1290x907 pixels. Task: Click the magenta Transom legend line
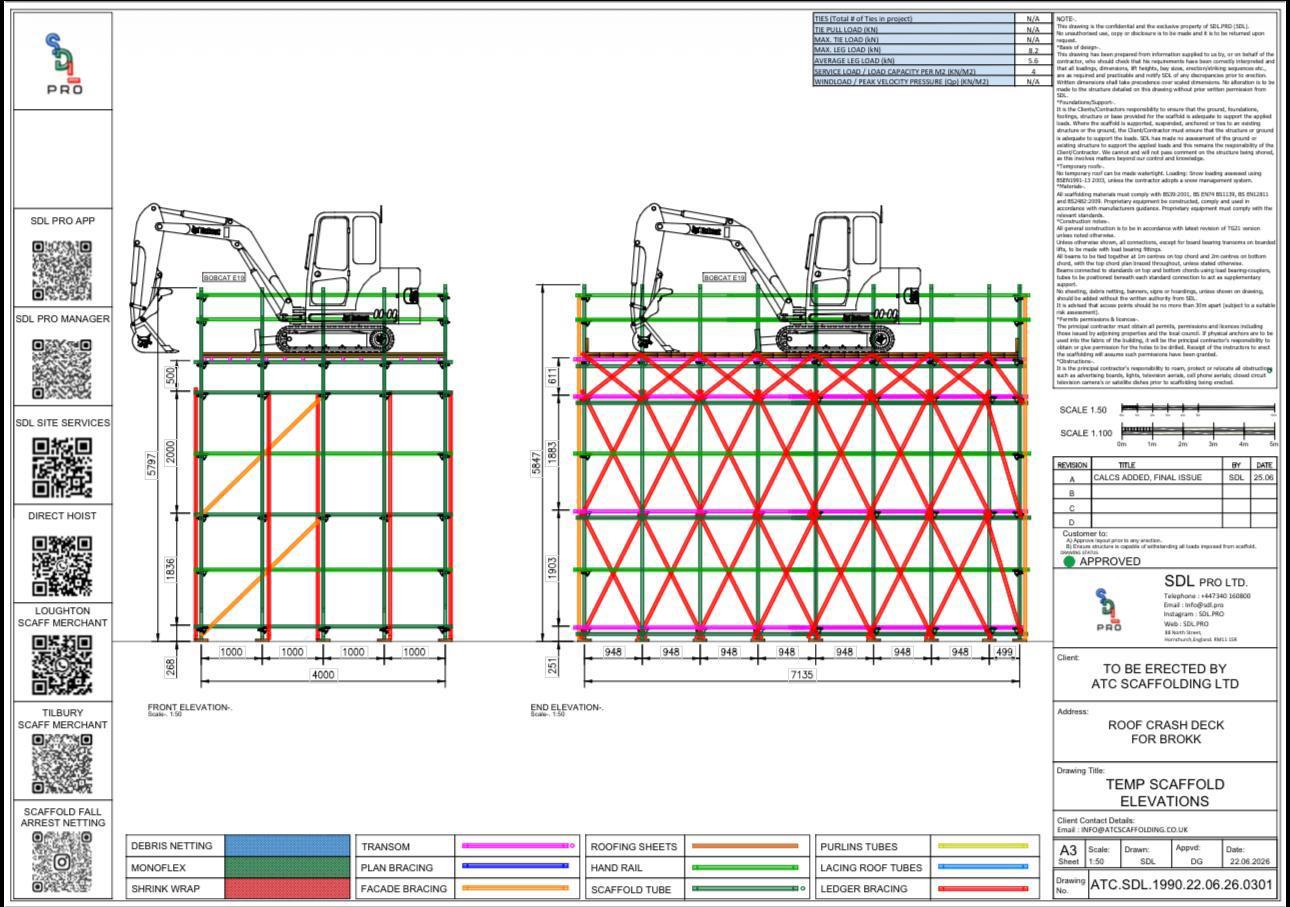517,846
